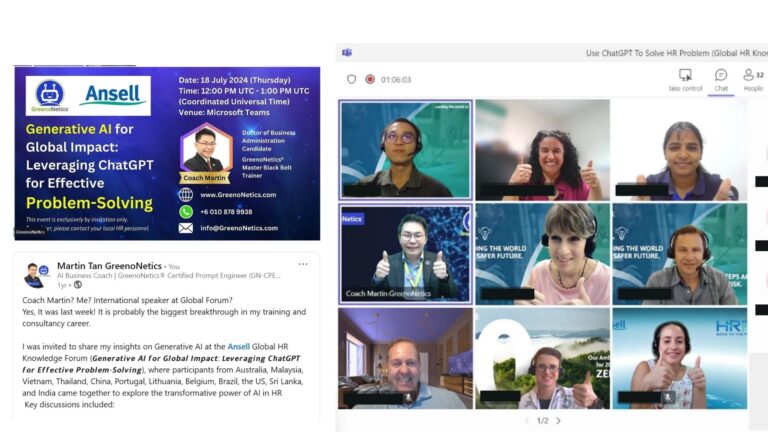Select Coach Martin GreenoNetics video tile
Screen dimensions: 768x432
pos(405,253)
